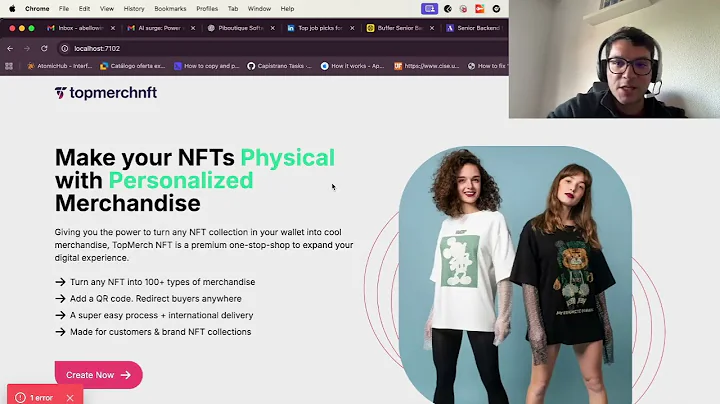720x404 pixels.
Task: Close the Piboutique Software tab
Action: coord(273,28)
